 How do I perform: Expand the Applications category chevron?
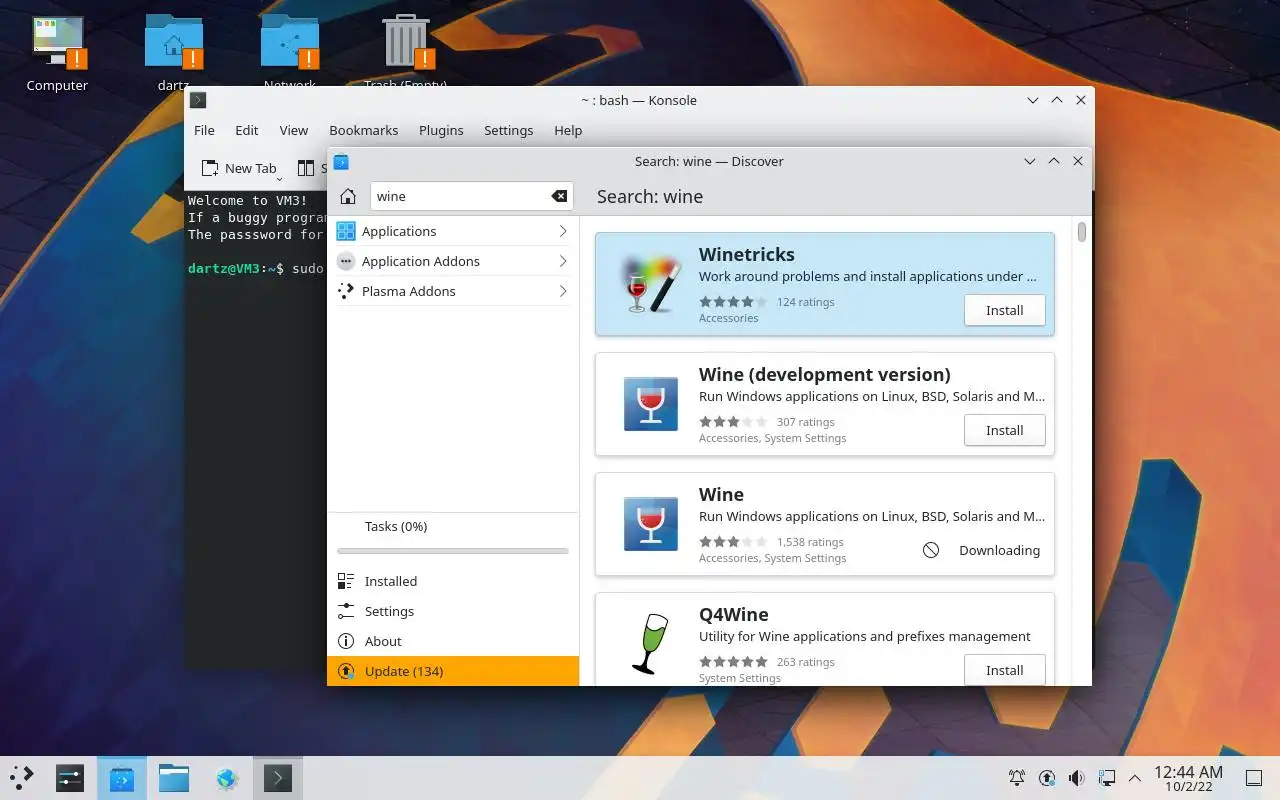(x=563, y=231)
